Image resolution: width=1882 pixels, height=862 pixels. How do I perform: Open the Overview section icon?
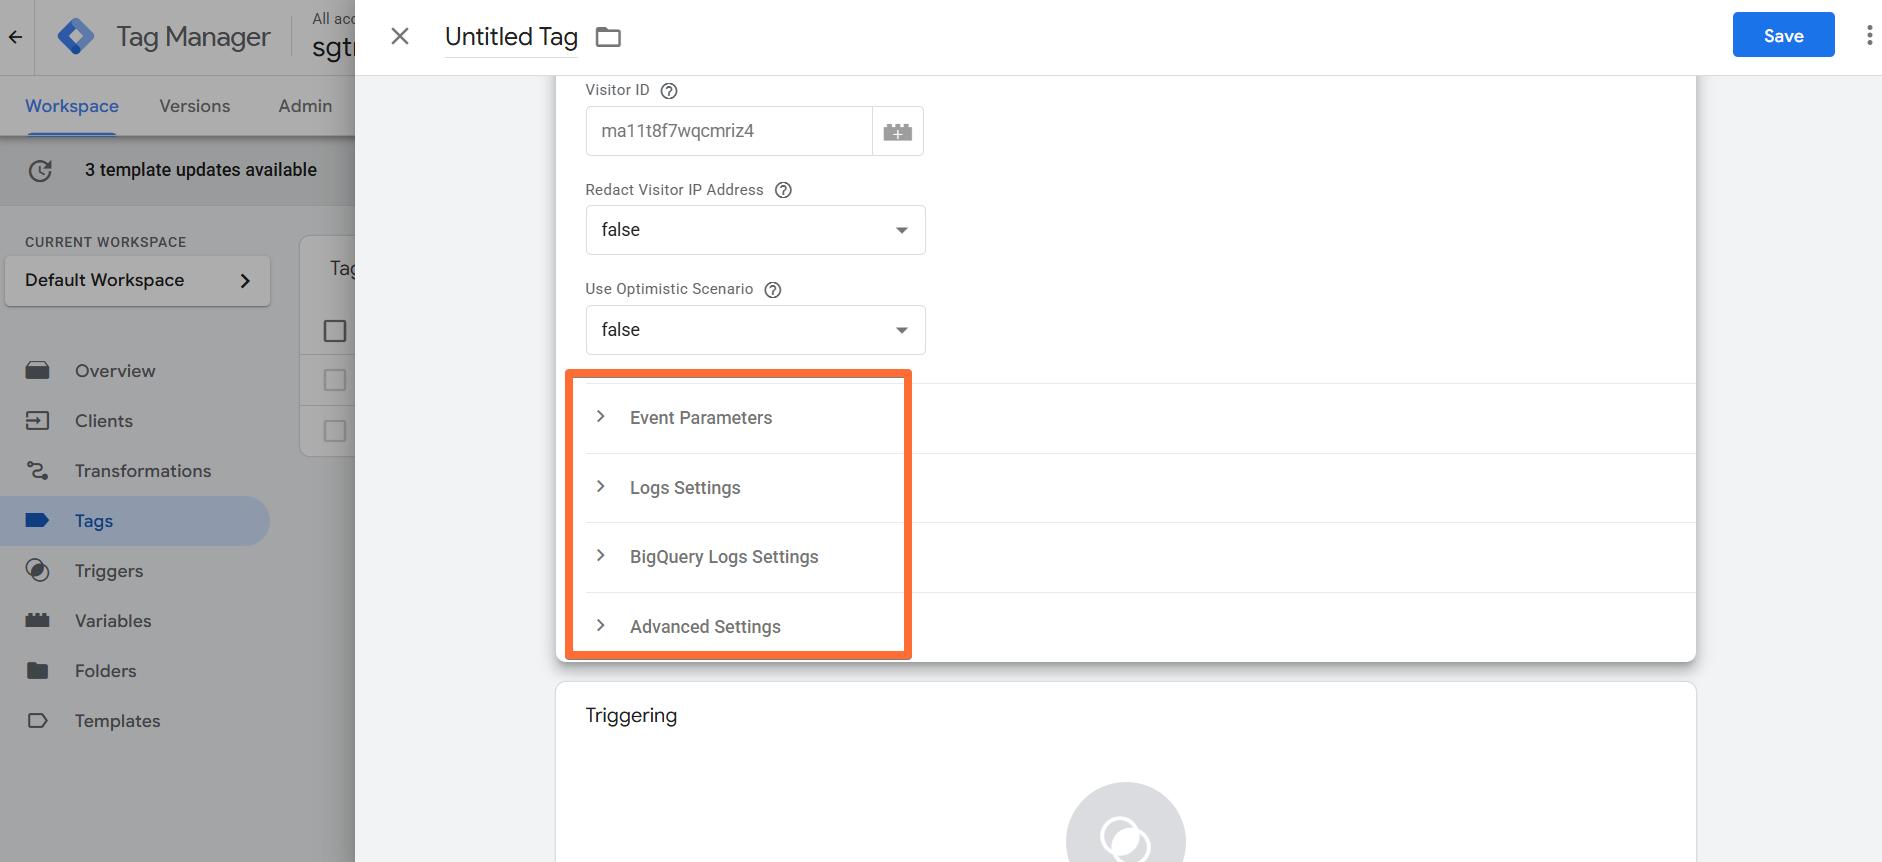38,371
